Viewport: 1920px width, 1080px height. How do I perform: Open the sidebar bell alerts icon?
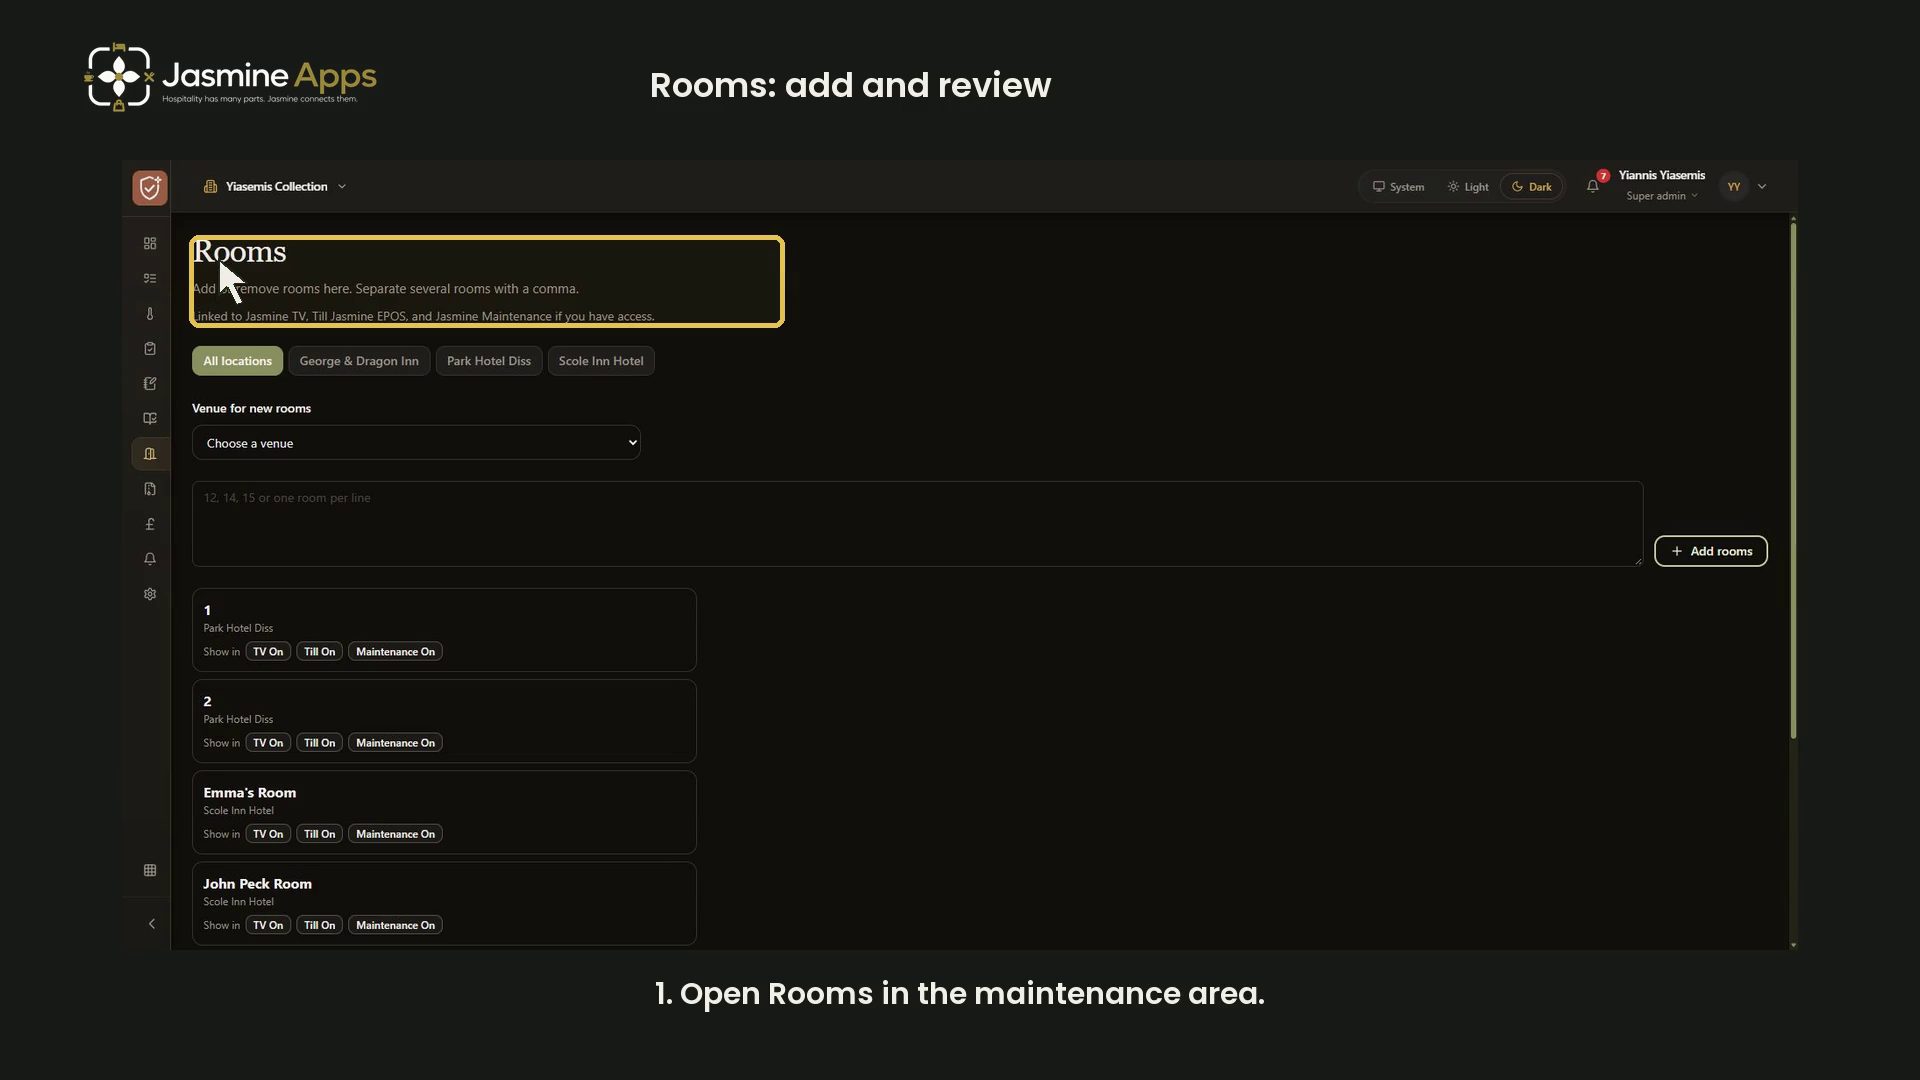click(150, 559)
